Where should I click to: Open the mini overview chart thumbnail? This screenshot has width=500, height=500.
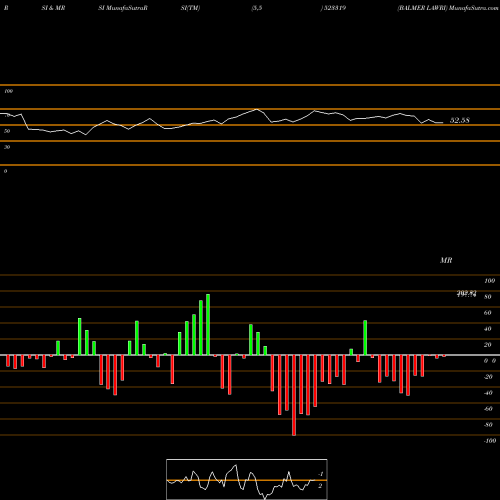point(247,479)
